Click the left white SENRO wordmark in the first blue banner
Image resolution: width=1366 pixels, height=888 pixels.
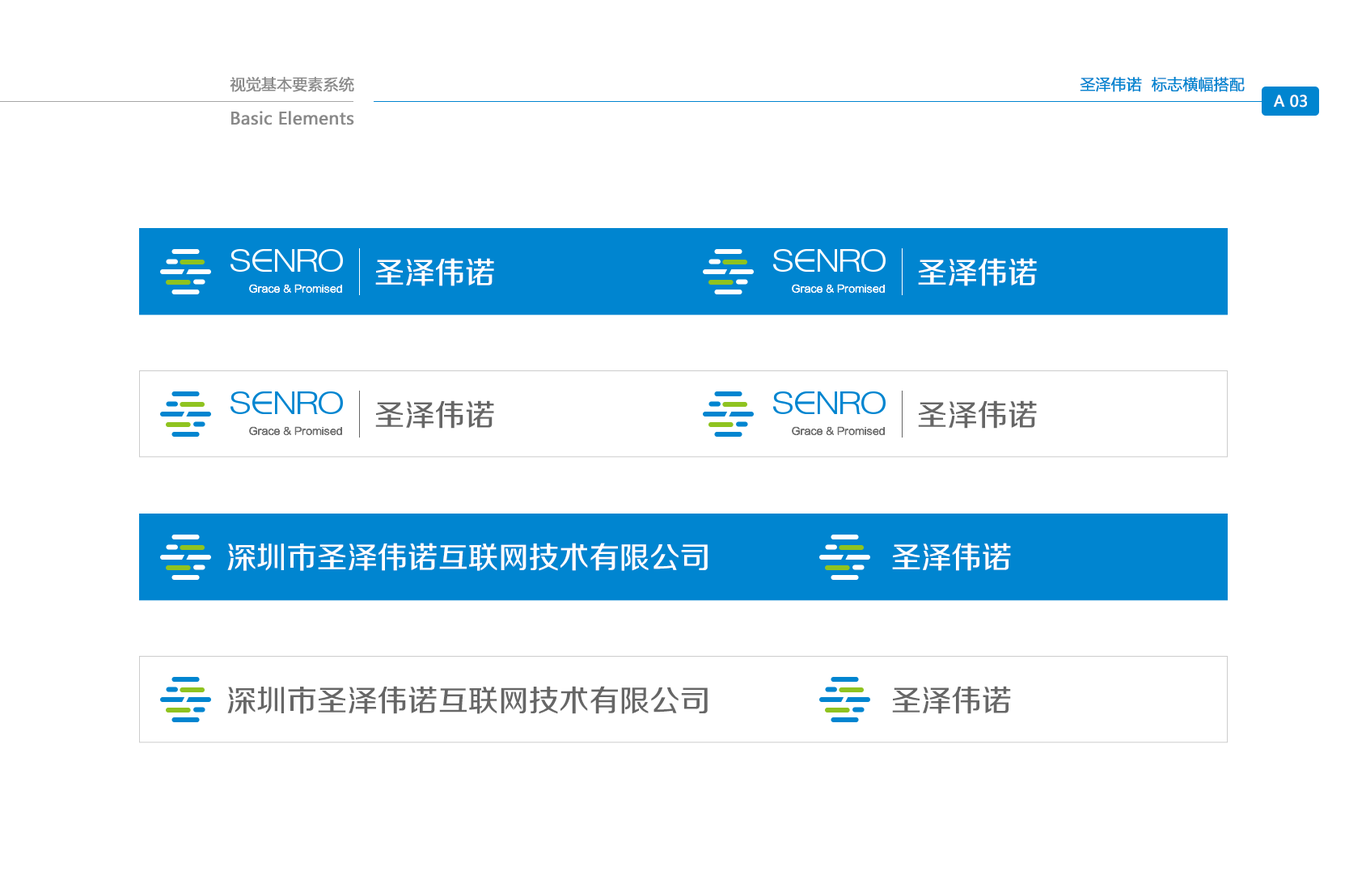point(287,261)
